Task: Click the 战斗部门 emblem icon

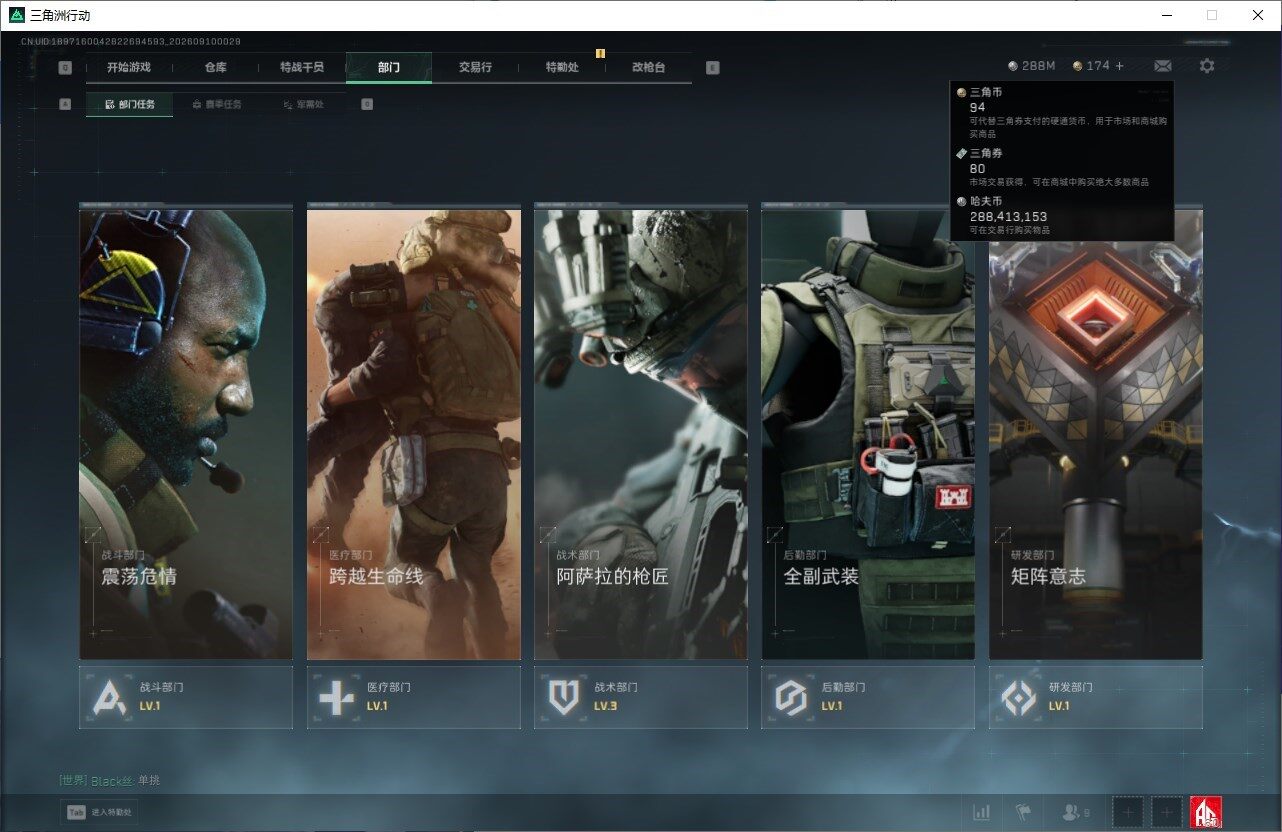Action: tap(110, 697)
